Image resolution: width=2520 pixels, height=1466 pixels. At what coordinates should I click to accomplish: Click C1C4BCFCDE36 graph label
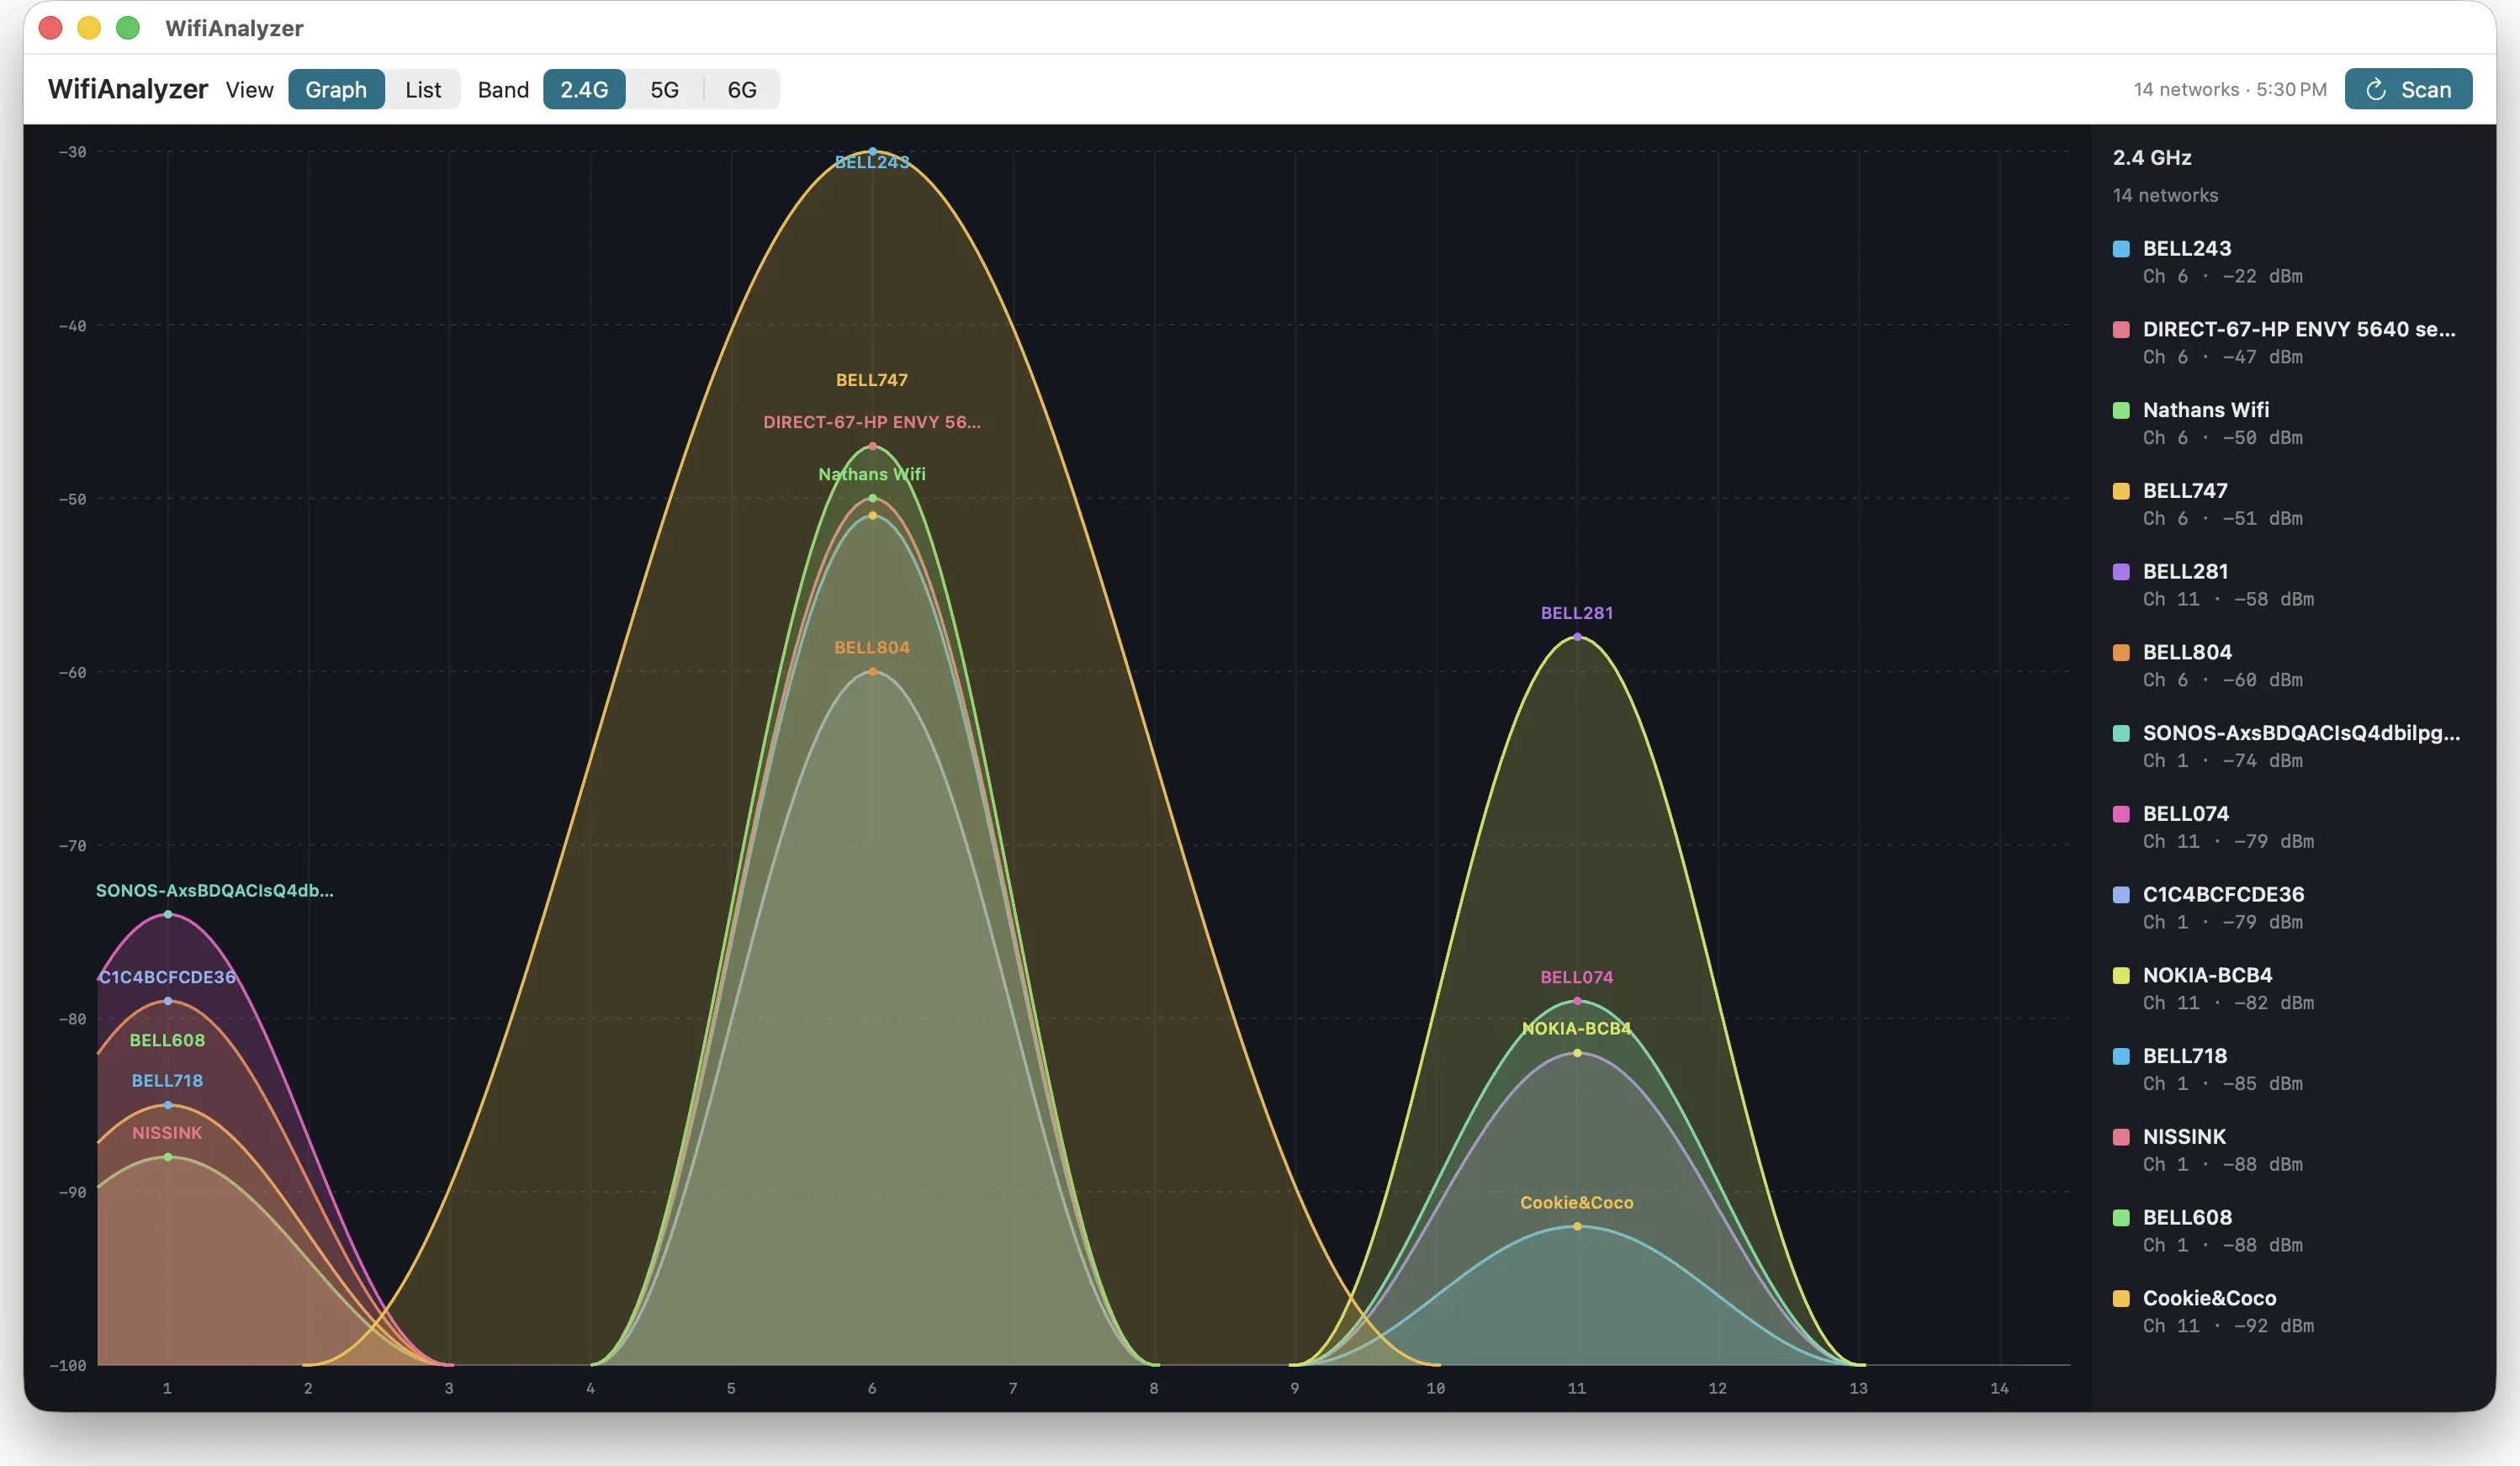167,977
